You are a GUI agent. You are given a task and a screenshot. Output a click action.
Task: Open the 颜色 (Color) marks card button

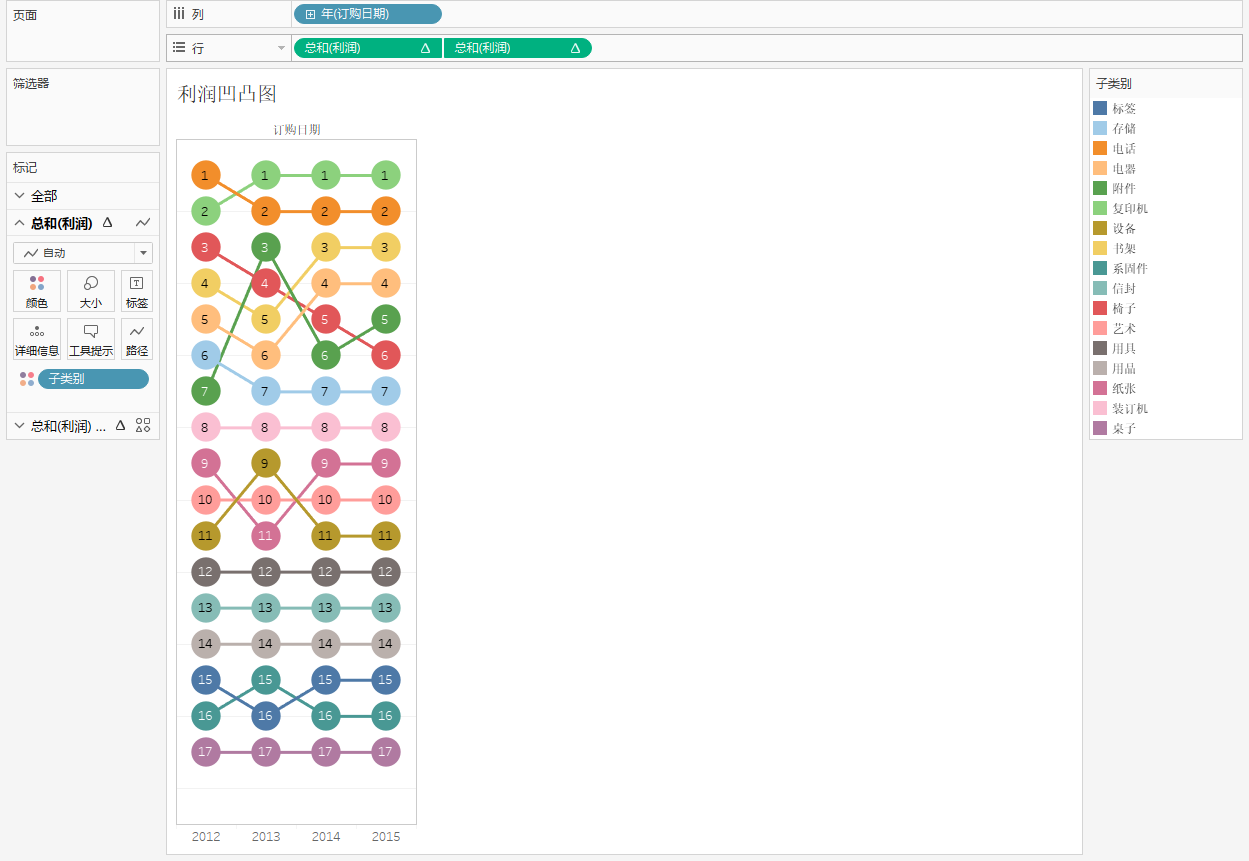(x=37, y=291)
